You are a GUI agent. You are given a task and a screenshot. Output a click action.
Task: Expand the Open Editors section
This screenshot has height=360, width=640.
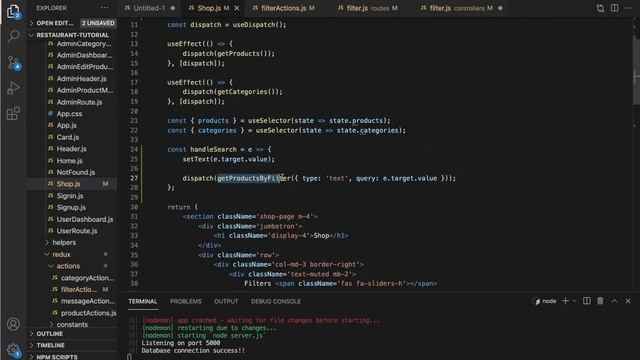coord(55,23)
